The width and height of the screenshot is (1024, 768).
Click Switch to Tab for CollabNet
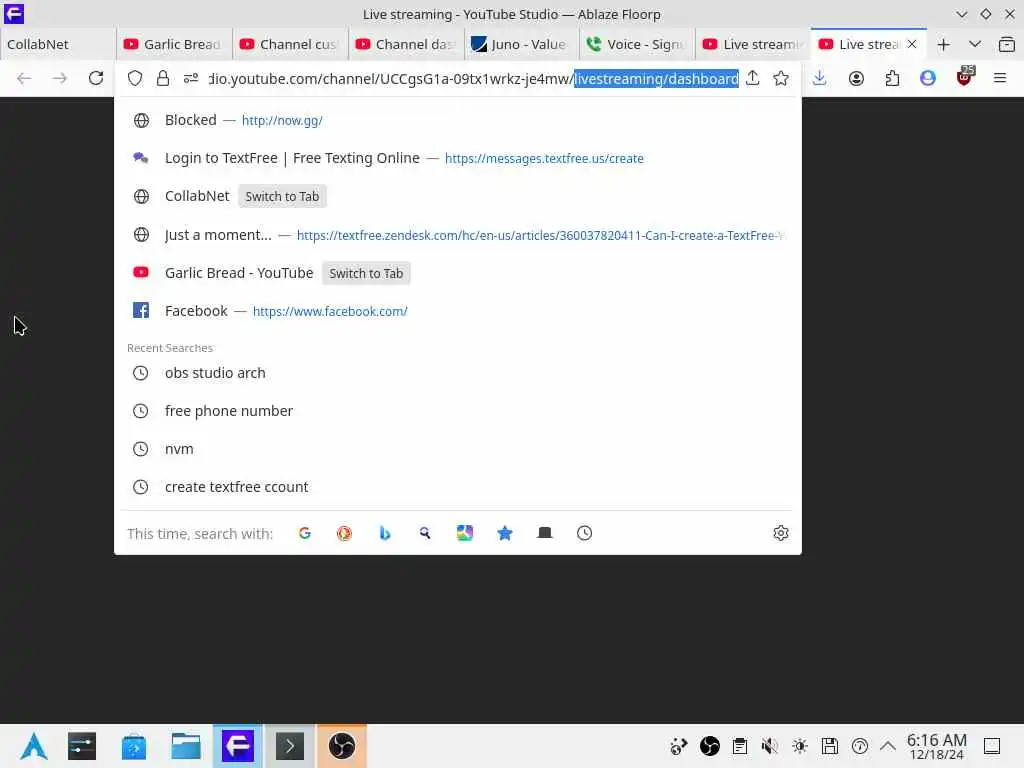point(282,197)
